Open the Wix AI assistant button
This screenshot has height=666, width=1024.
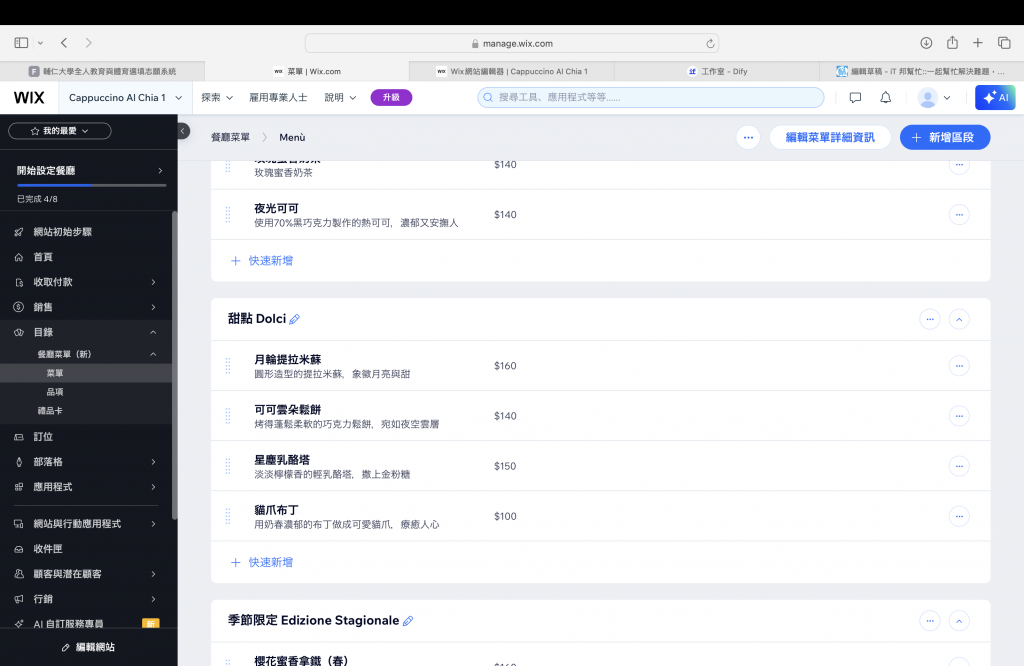tap(995, 97)
